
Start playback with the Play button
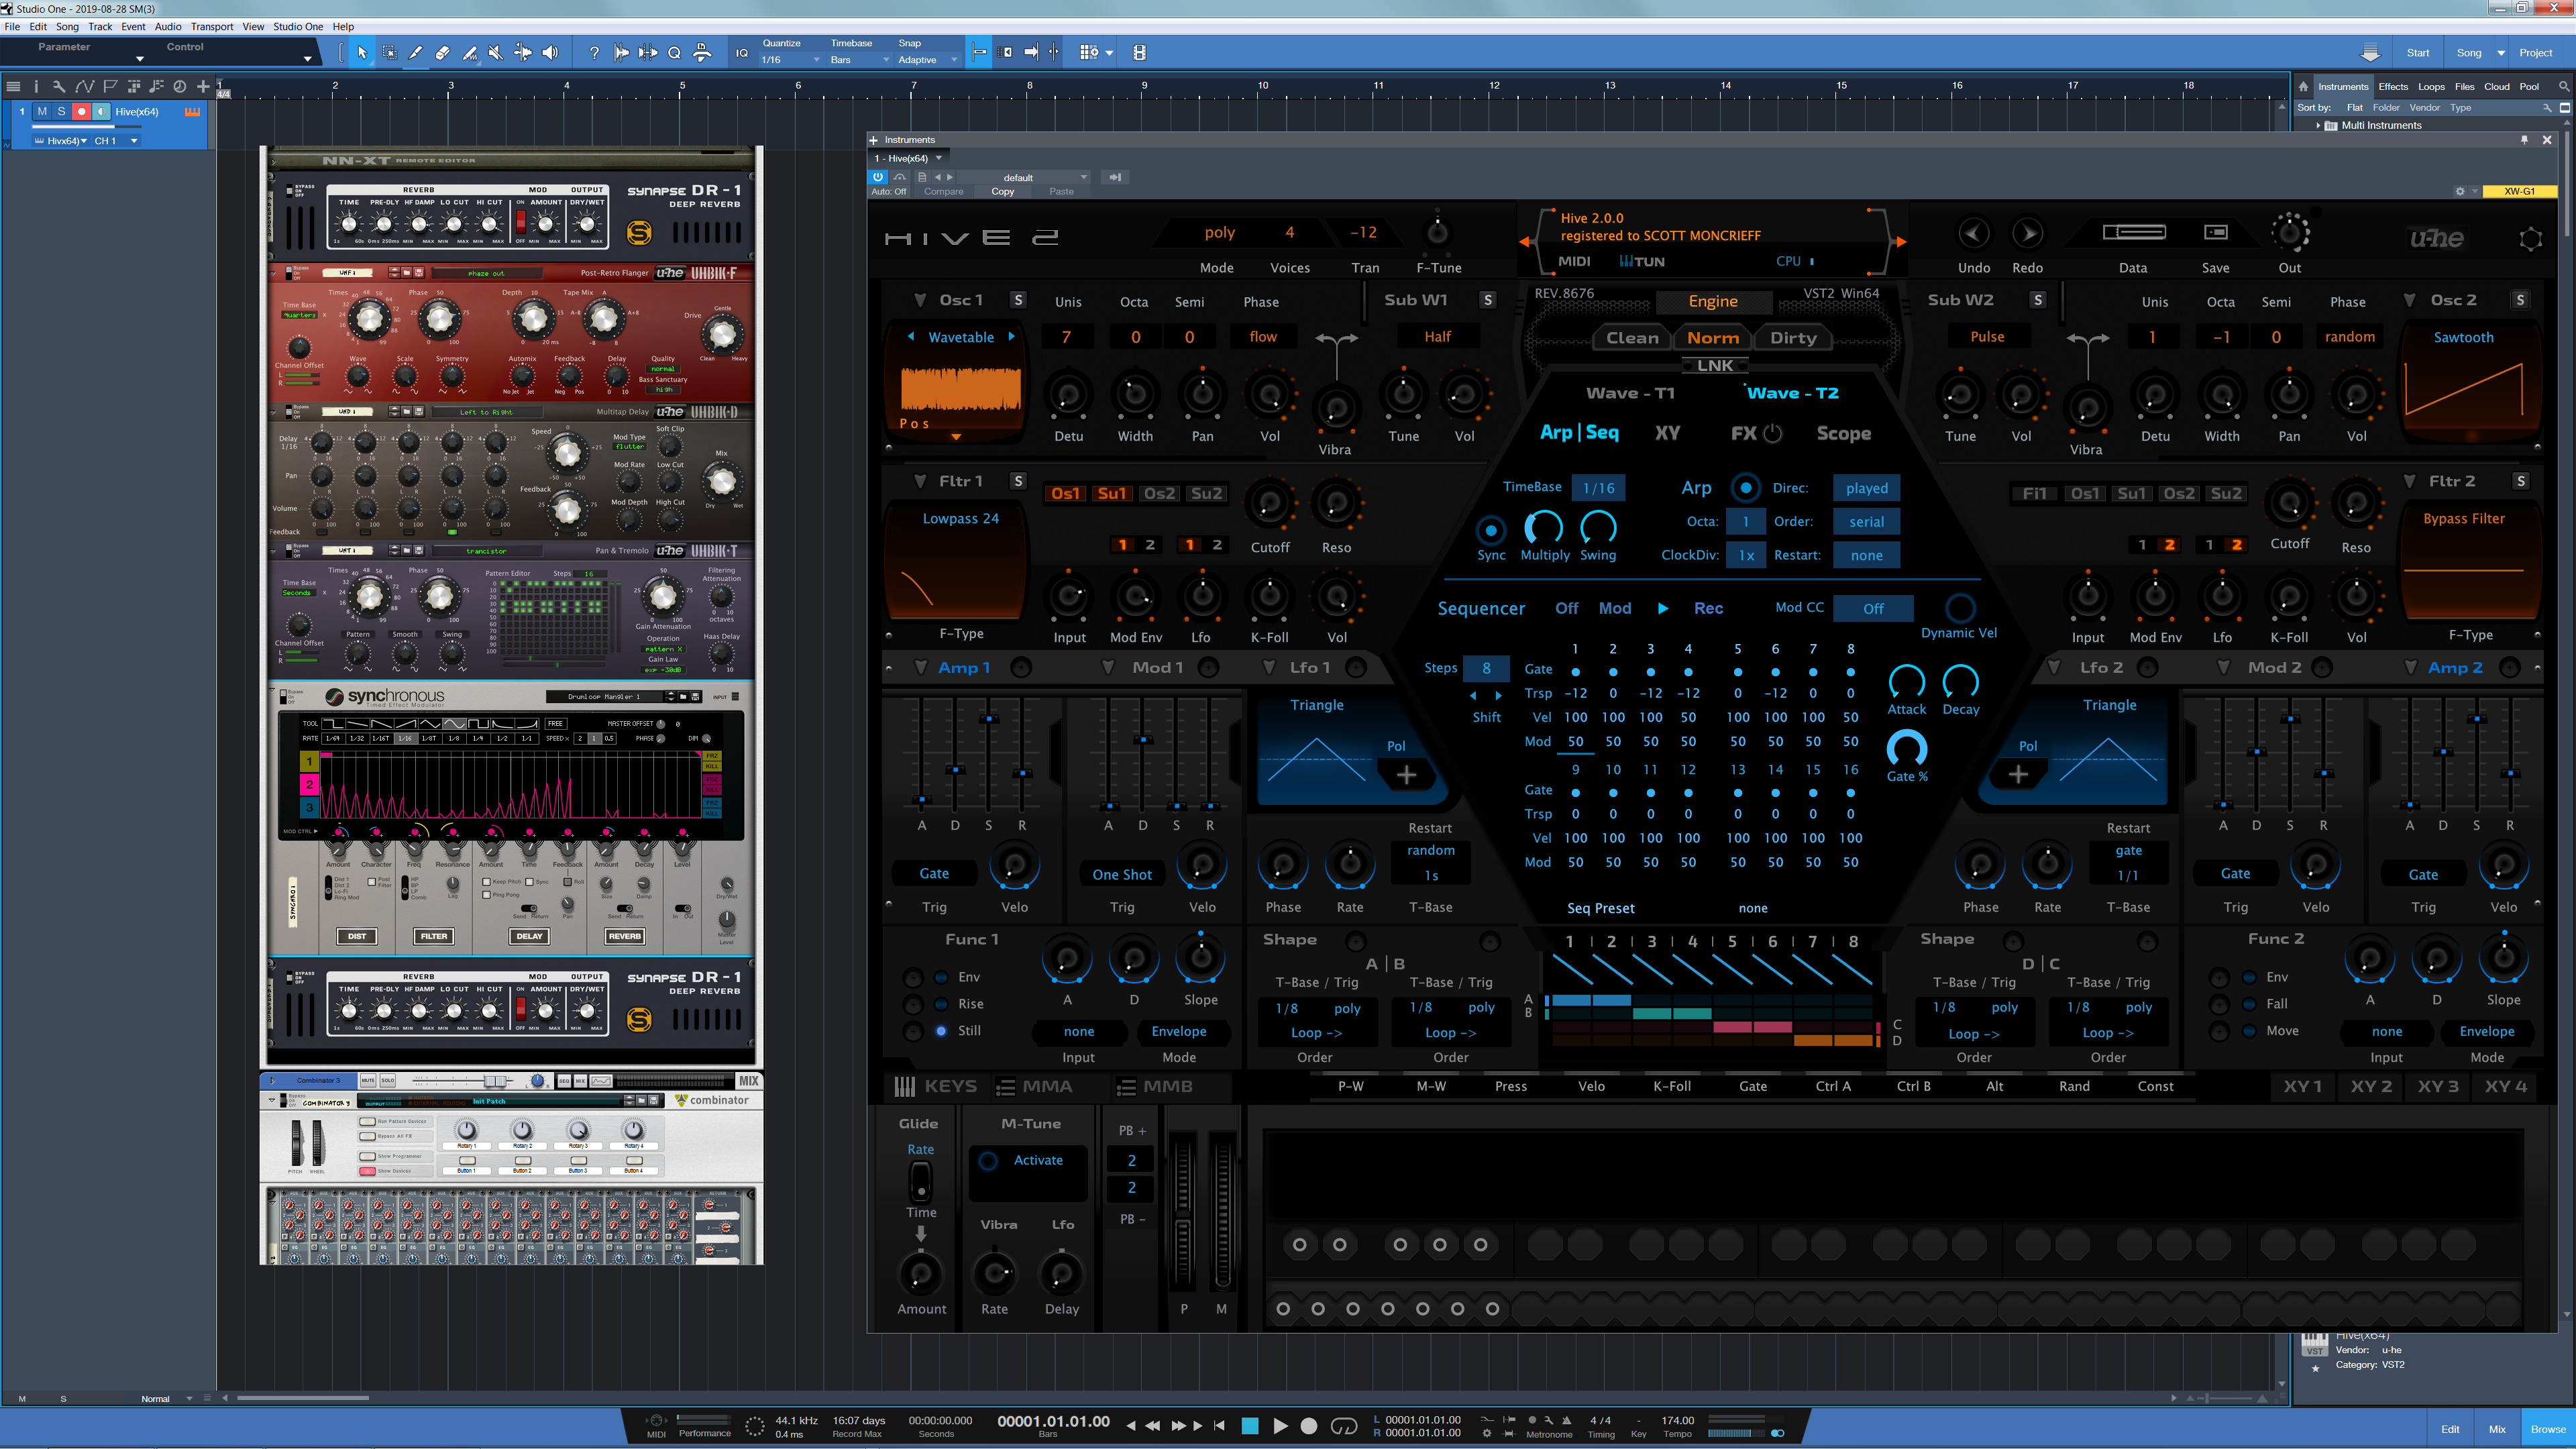(x=1280, y=1426)
